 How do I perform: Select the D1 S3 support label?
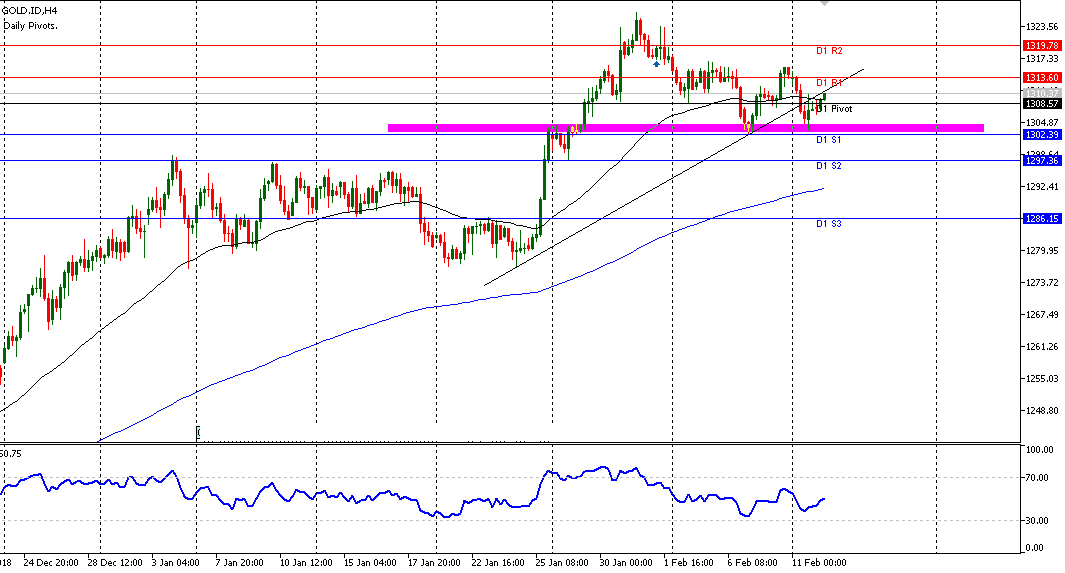tap(829, 224)
